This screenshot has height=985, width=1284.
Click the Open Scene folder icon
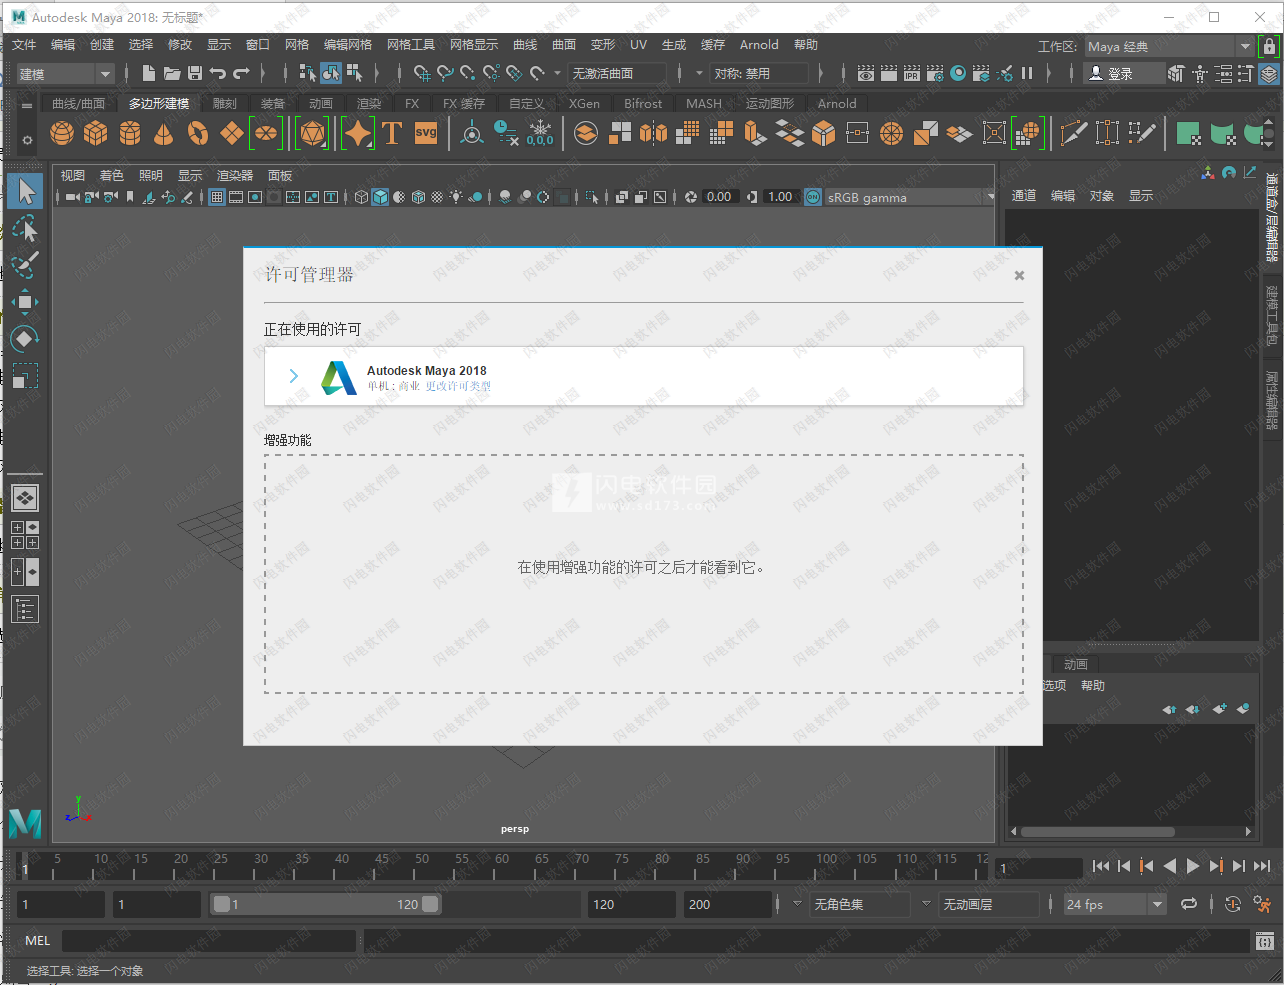coord(172,73)
